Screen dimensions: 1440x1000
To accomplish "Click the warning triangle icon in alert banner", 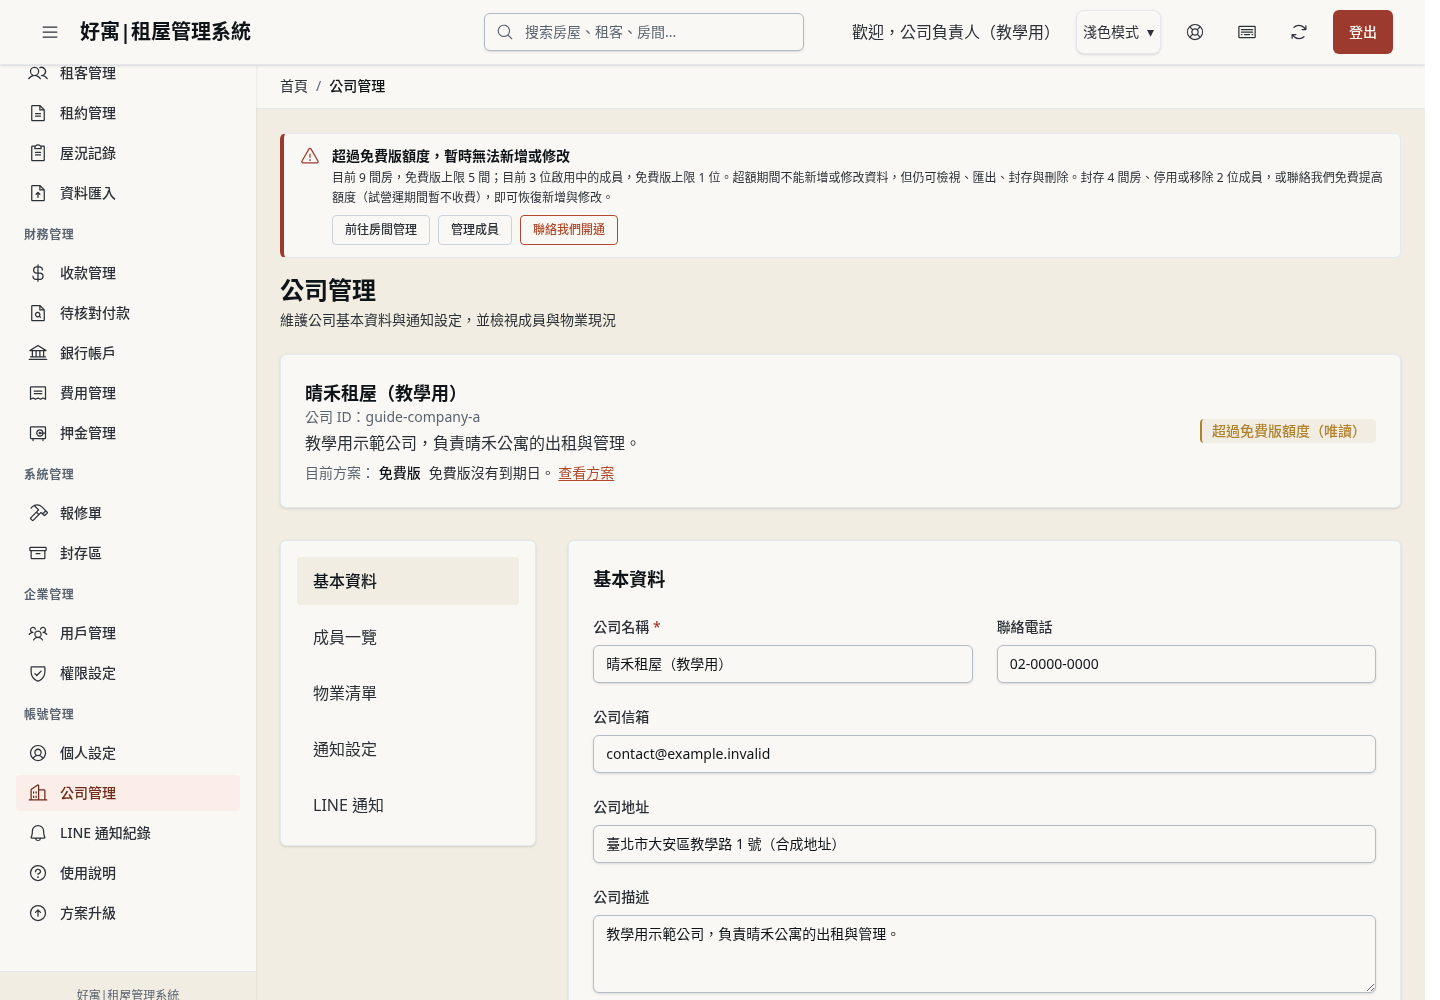I will click(310, 156).
